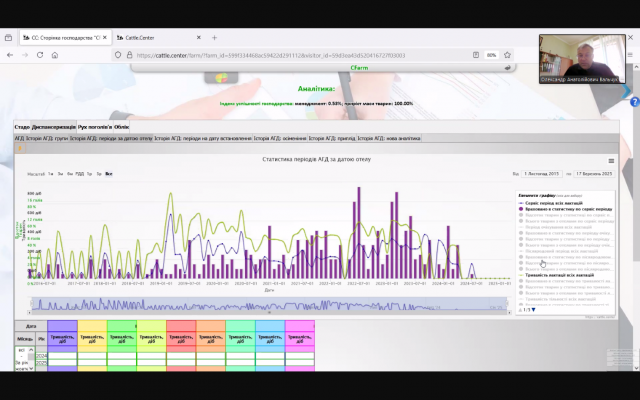Set chart zoom to 1р
The height and width of the screenshot is (400, 640).
[x=89, y=174]
